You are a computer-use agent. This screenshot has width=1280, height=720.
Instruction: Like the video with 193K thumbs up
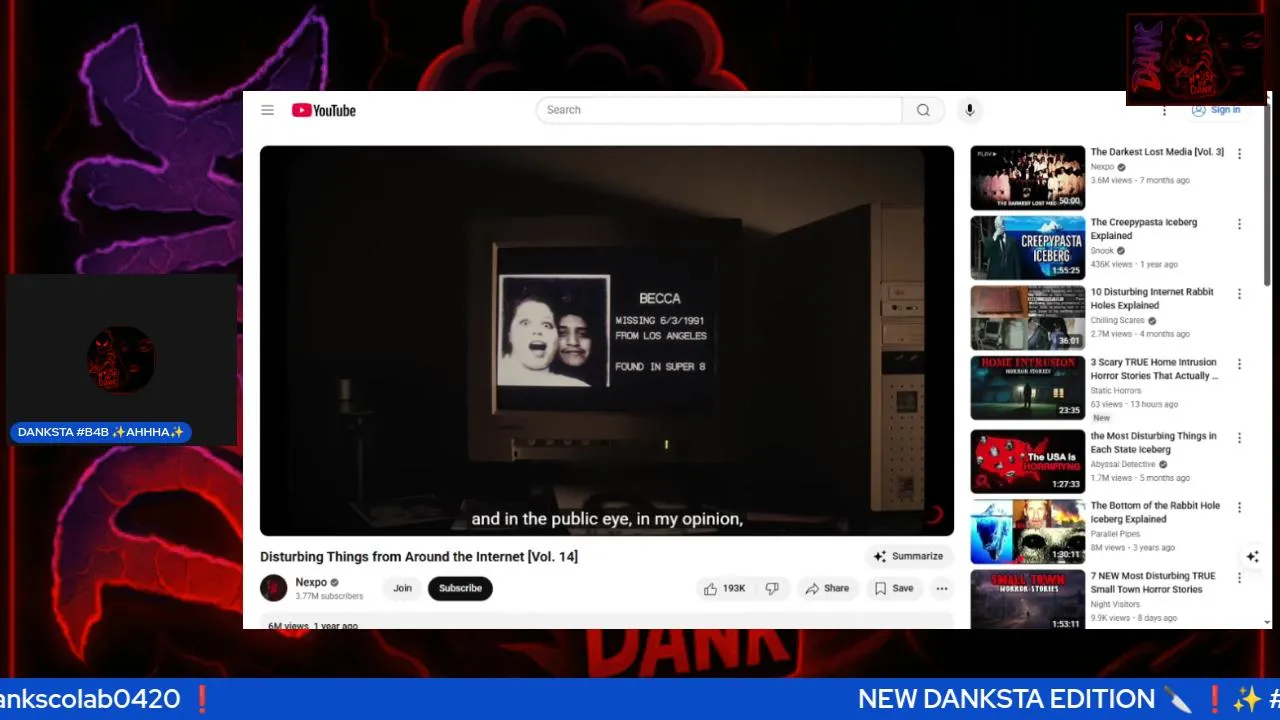725,588
